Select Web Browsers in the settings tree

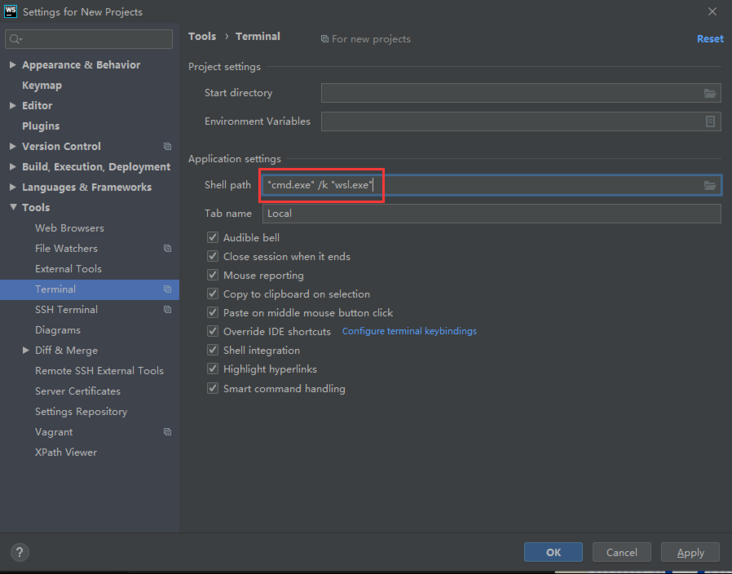pyautogui.click(x=69, y=228)
